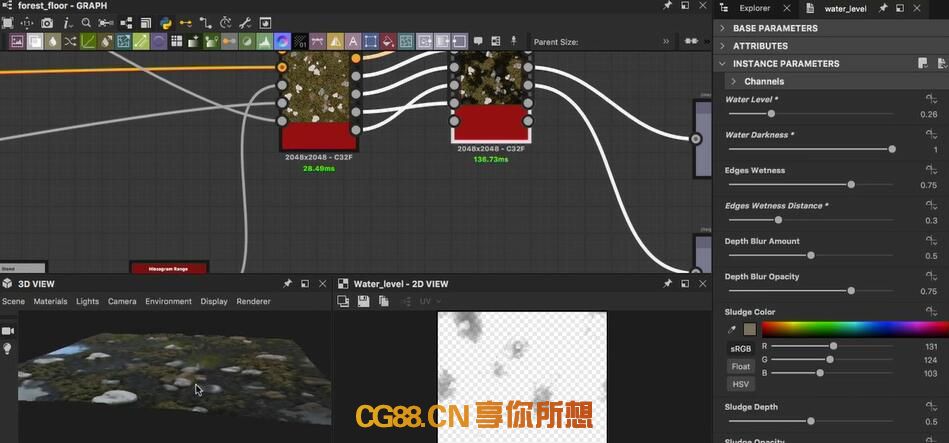
Task: Add a Blend node from the toolbar
Action: 35,41
